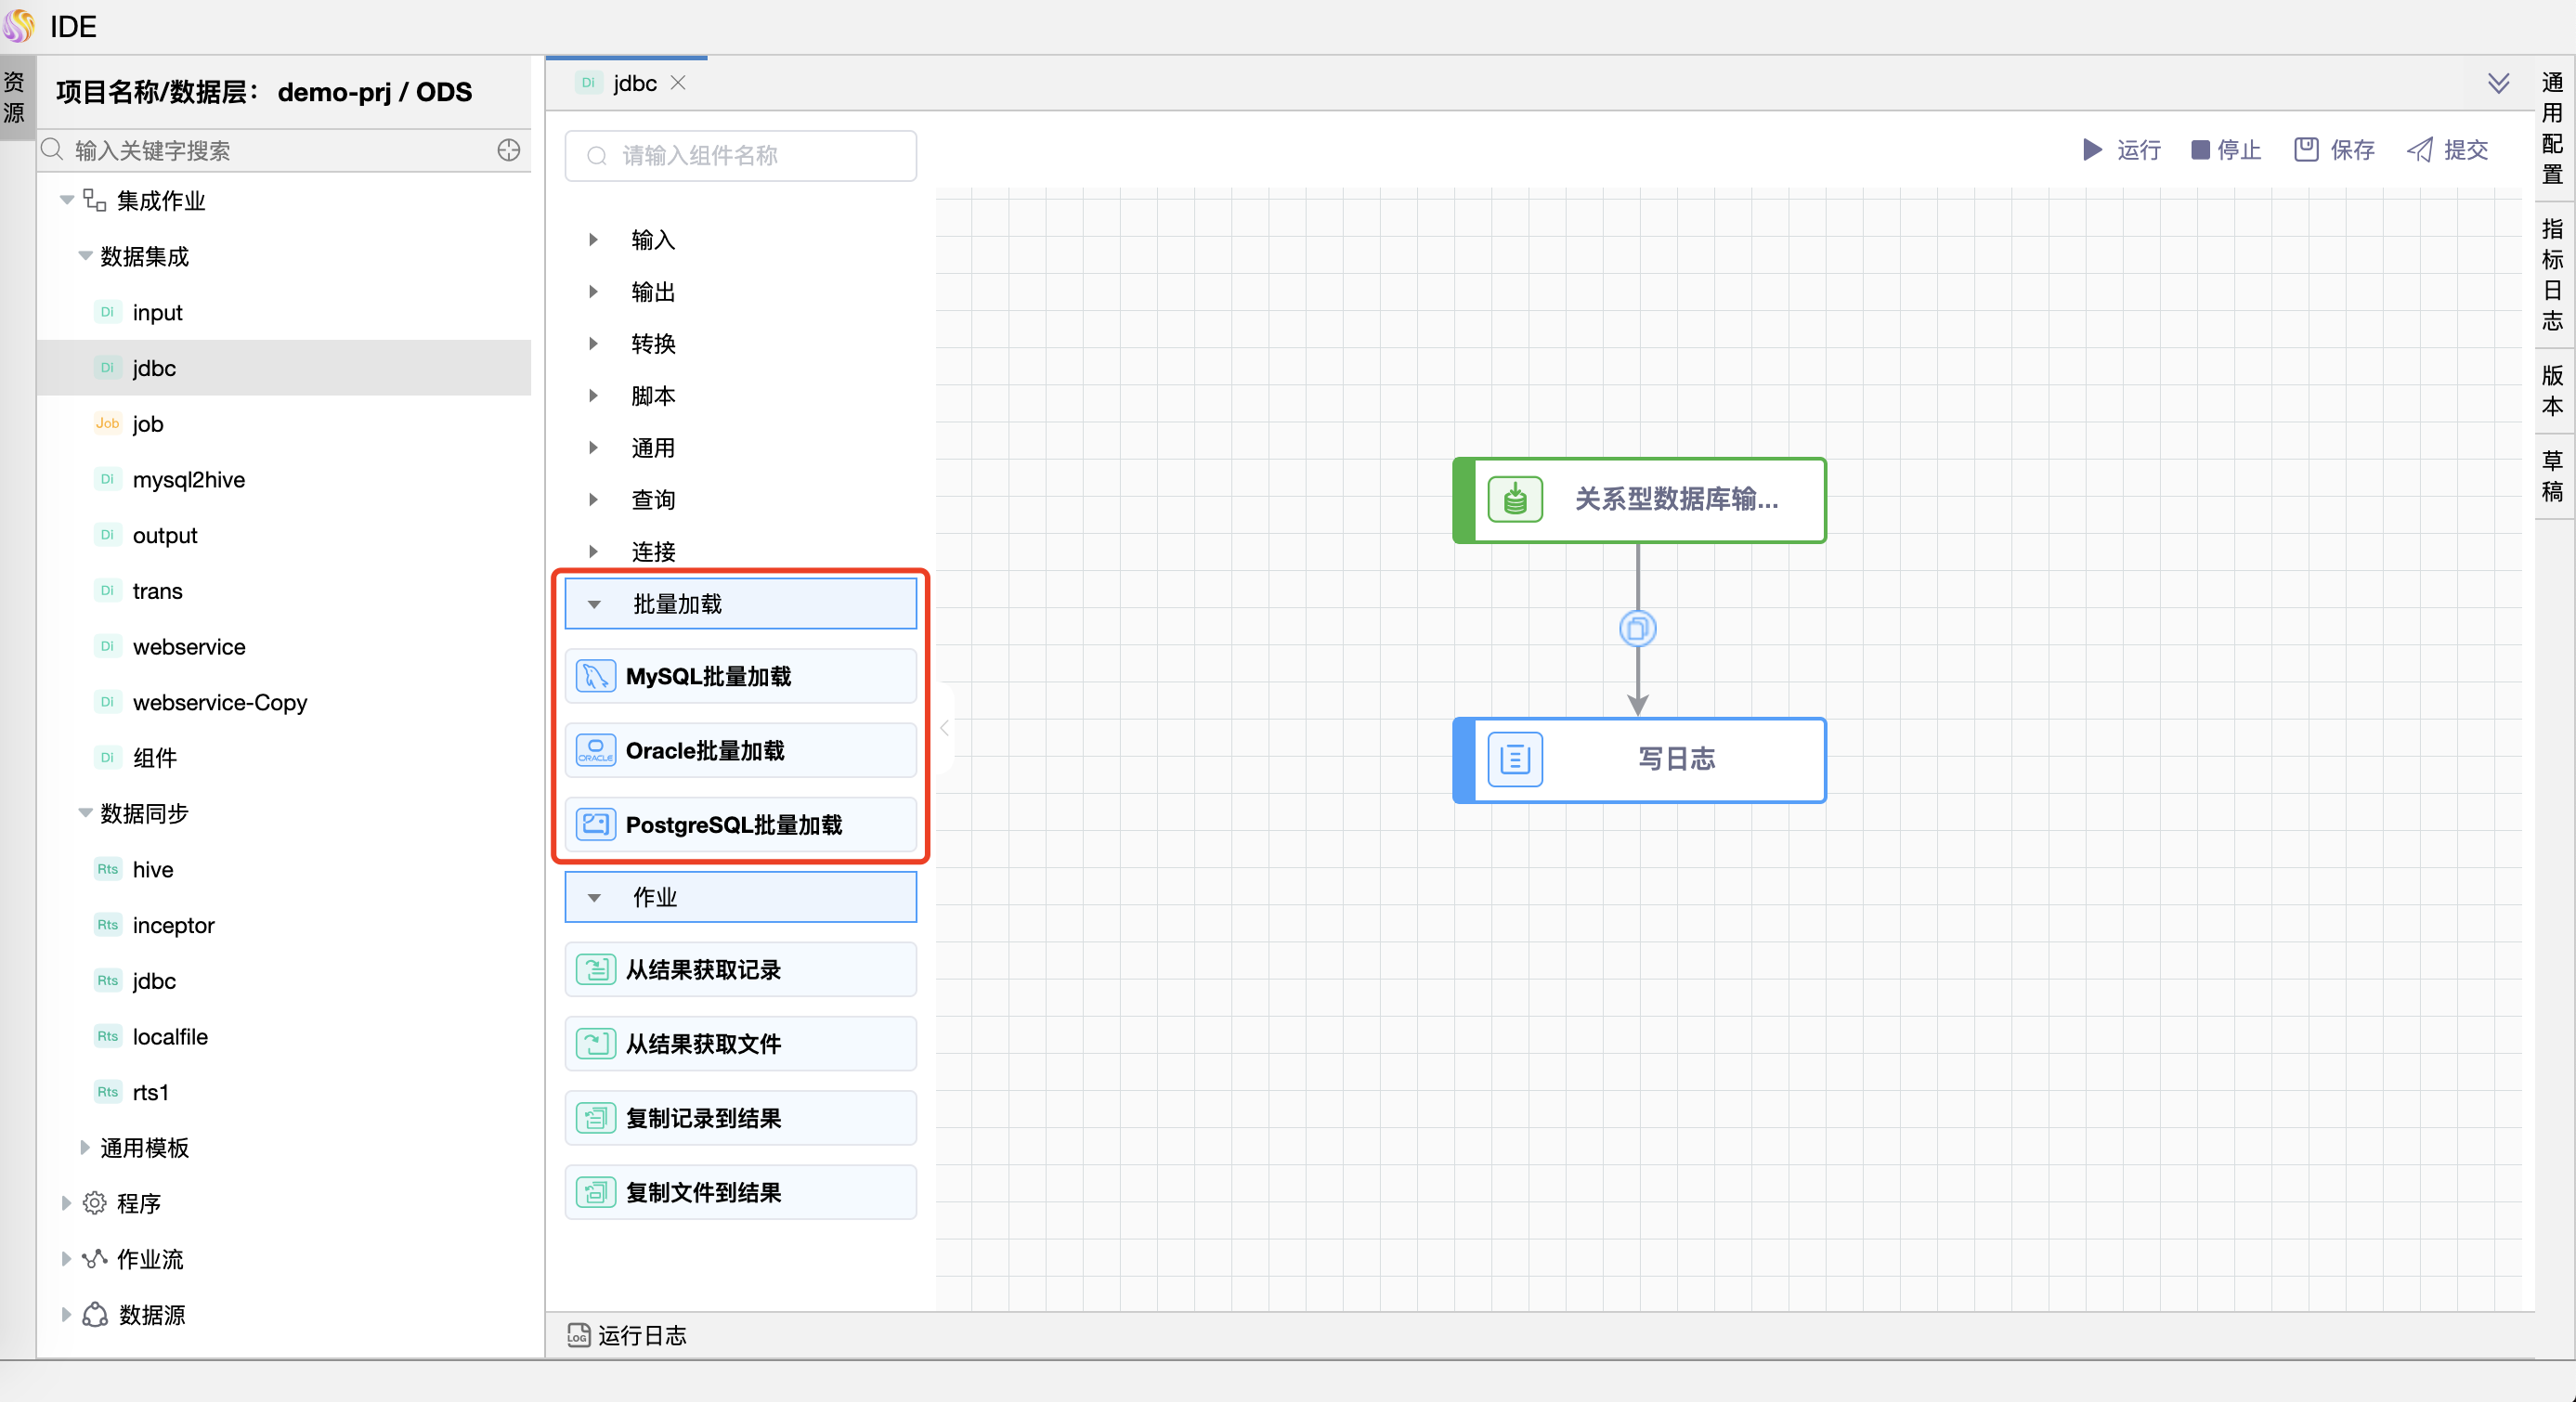Click the Oracle批量加载 icon
This screenshot has width=2576, height=1402.
click(595, 749)
